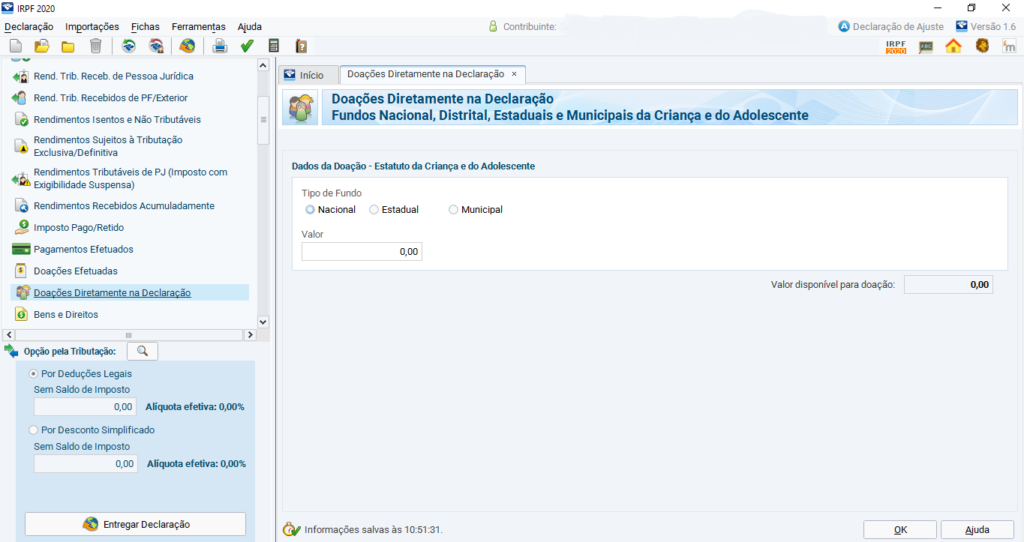Viewport: 1024px width, 542px height.
Task: Click the printer icon in toolbar
Action: point(220,46)
